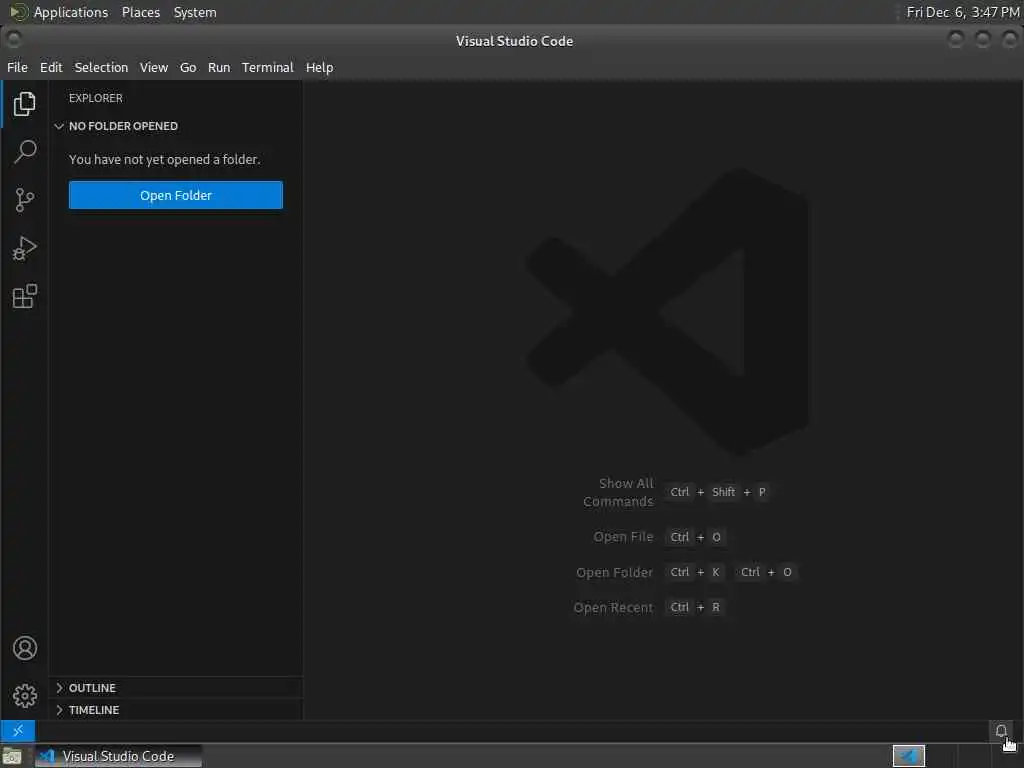
Task: Click the show desktop icon in bottom panel
Action: click(12, 757)
